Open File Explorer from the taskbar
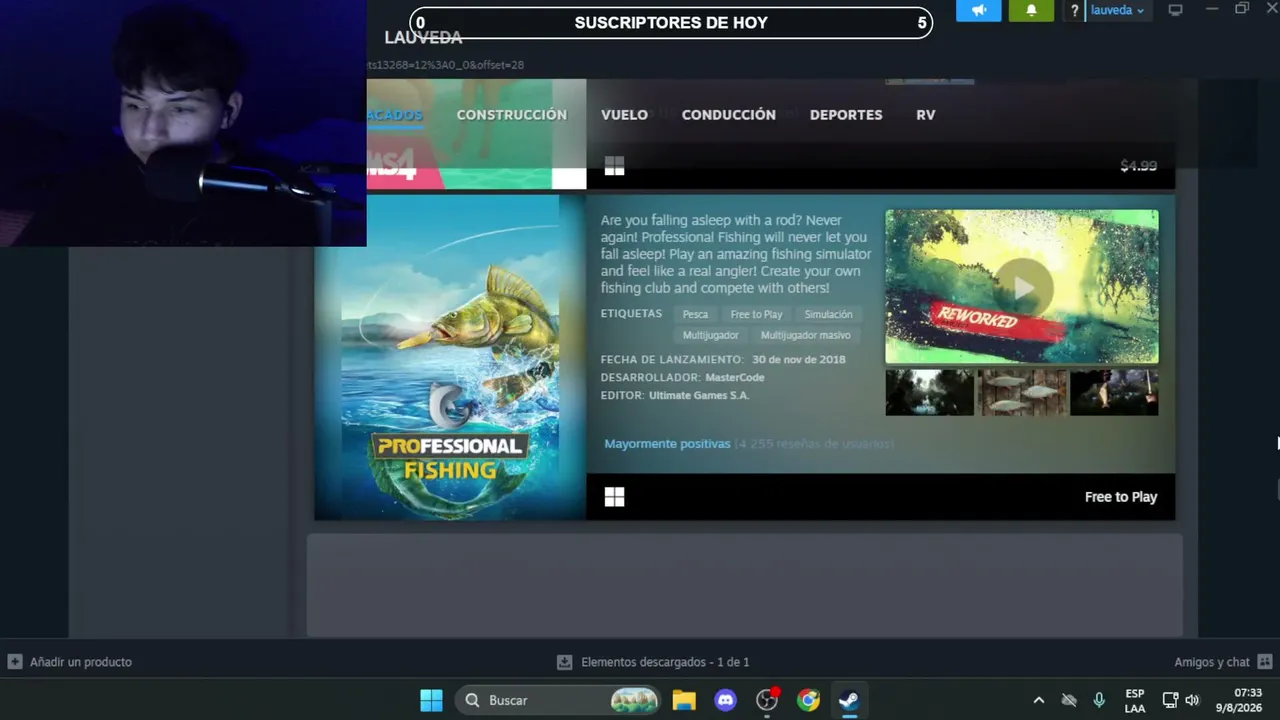The image size is (1280, 720). click(x=684, y=700)
